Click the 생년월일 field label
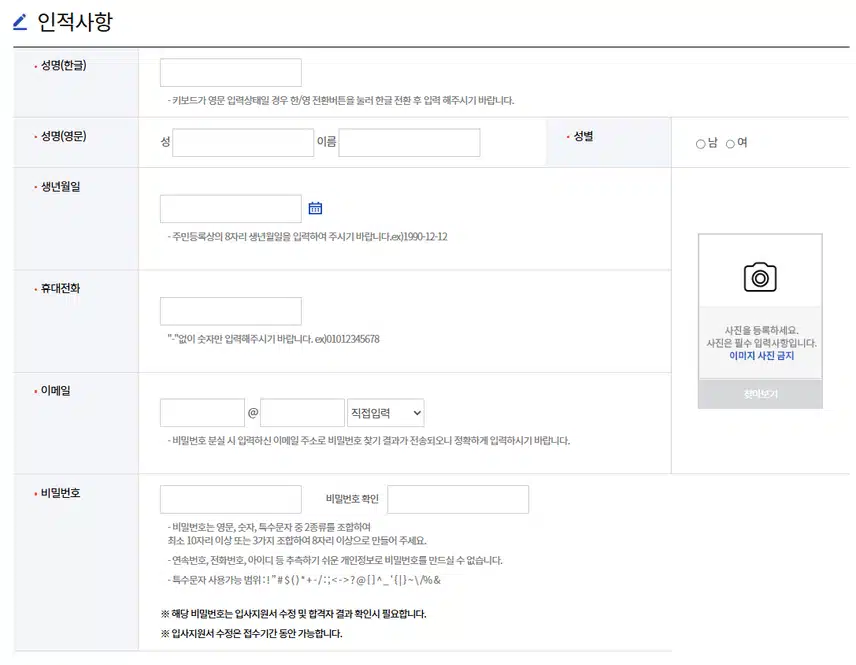 tap(60, 187)
